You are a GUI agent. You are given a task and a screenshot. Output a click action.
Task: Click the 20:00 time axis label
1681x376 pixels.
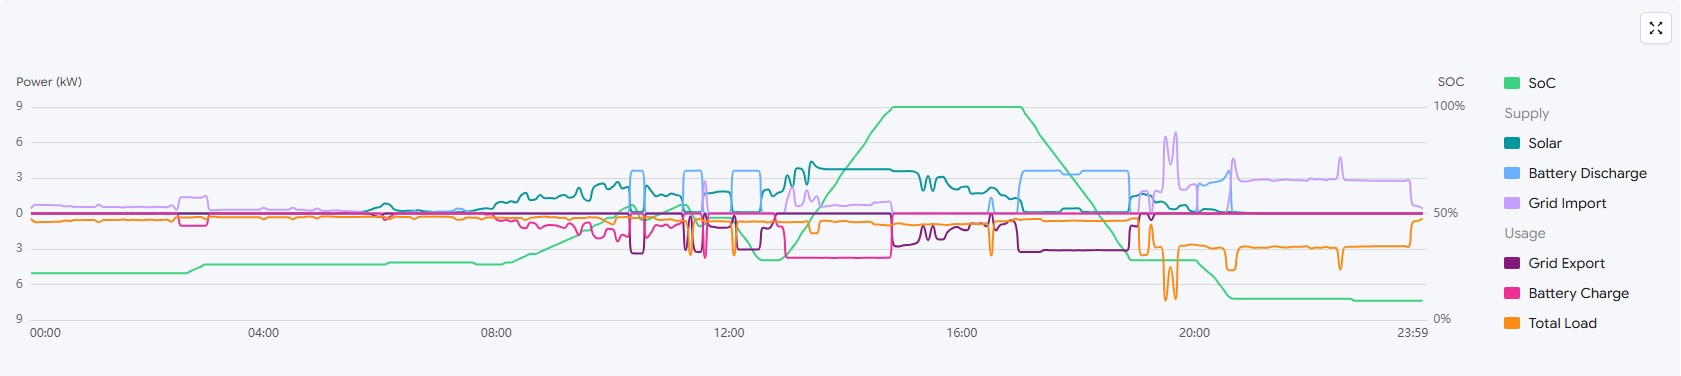1194,333
